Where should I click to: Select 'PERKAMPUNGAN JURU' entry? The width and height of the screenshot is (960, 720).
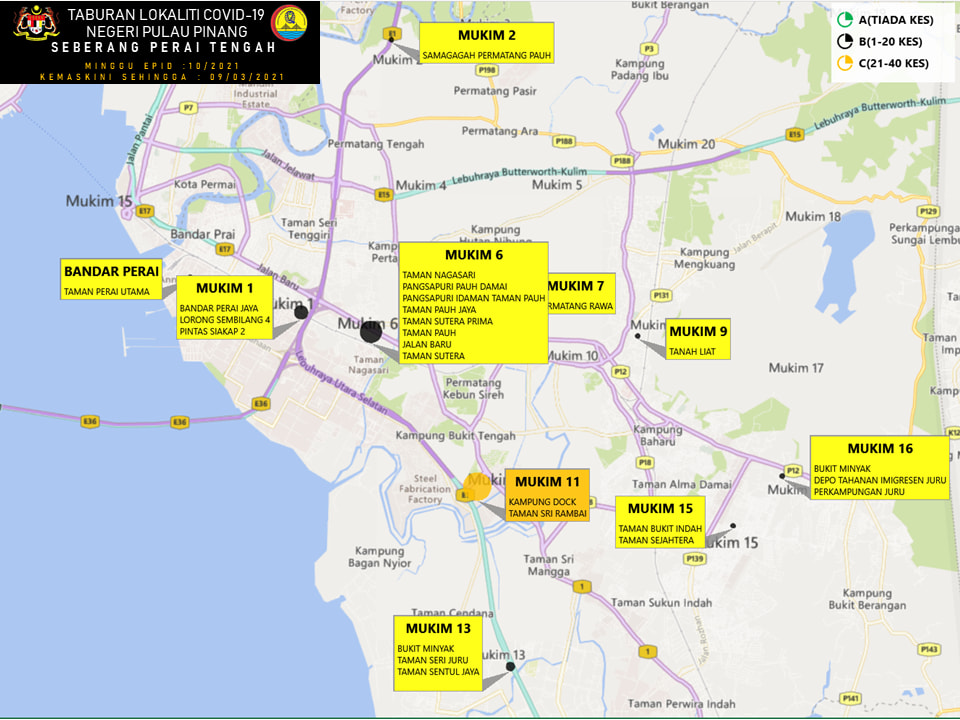pos(859,492)
